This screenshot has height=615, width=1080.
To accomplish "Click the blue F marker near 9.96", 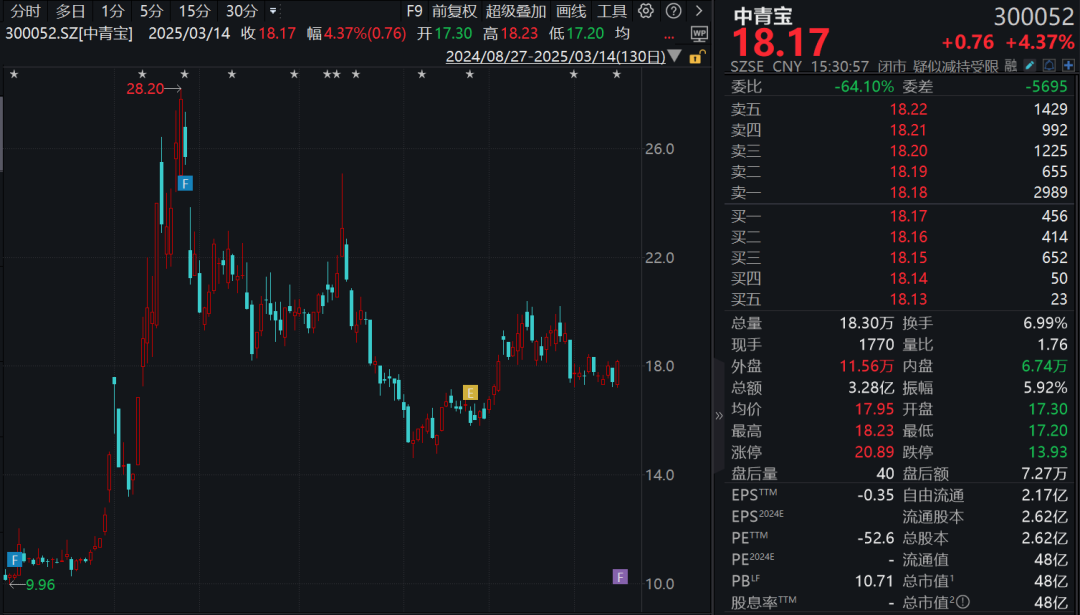I will pyautogui.click(x=14, y=560).
